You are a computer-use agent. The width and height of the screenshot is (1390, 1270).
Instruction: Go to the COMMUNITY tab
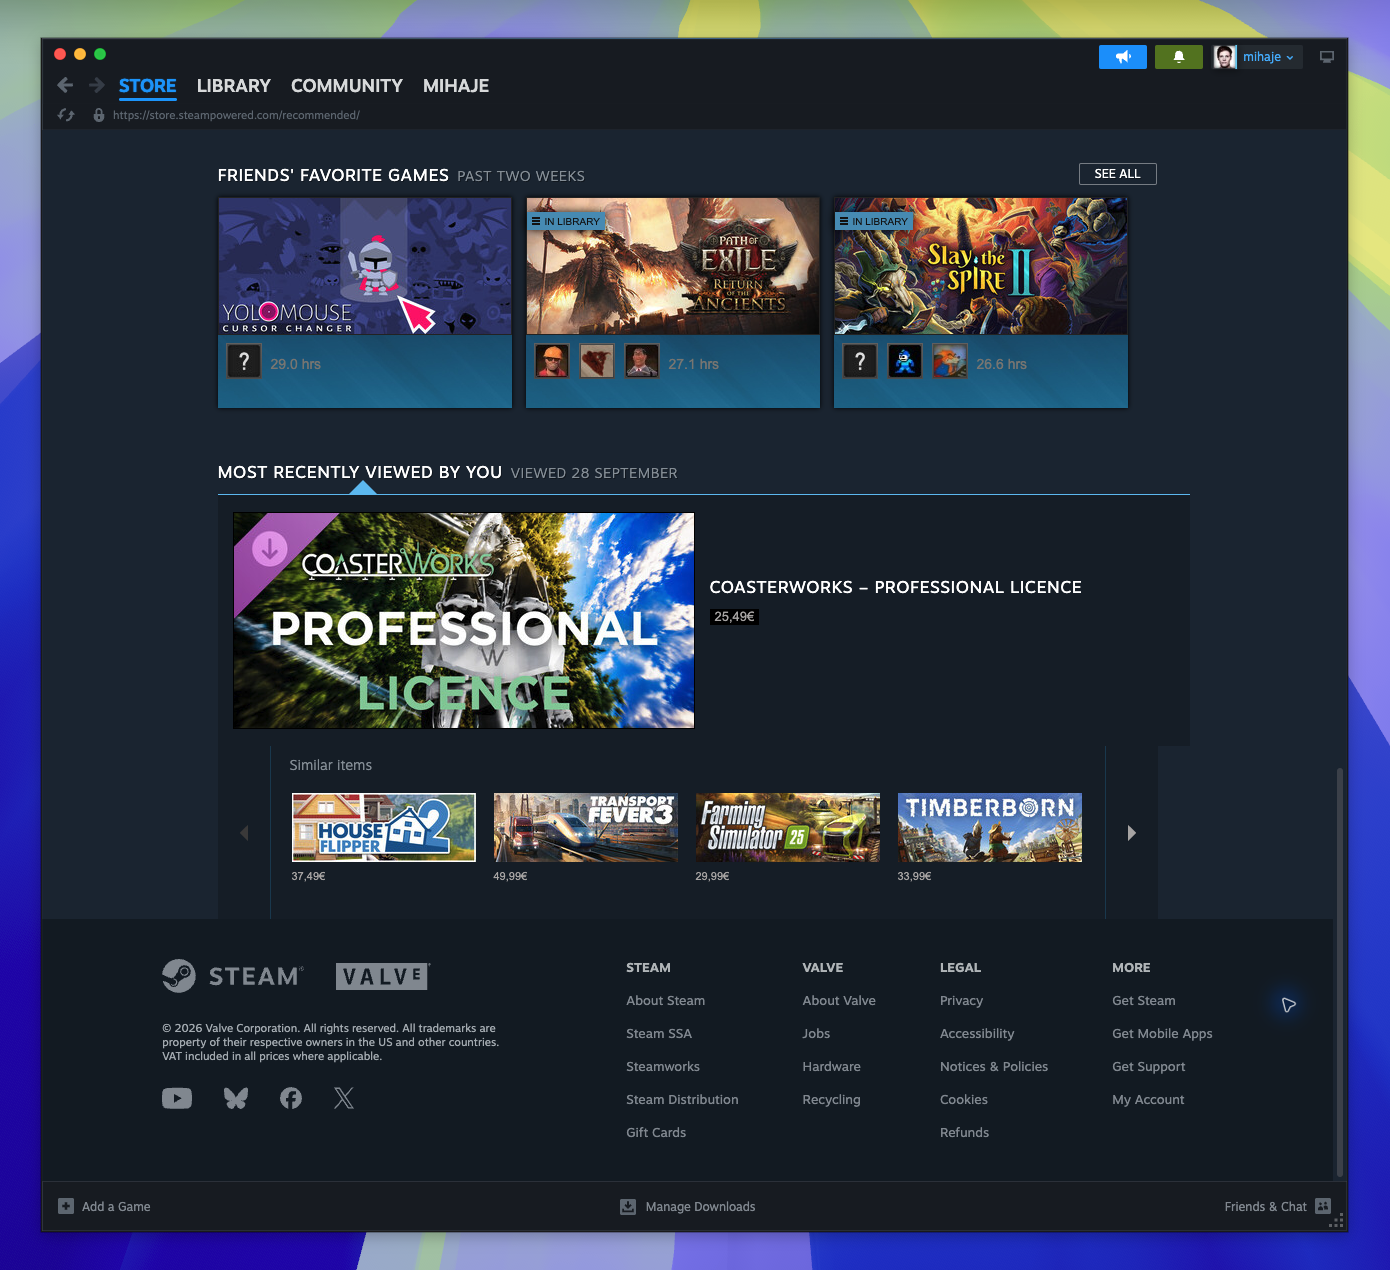point(347,86)
